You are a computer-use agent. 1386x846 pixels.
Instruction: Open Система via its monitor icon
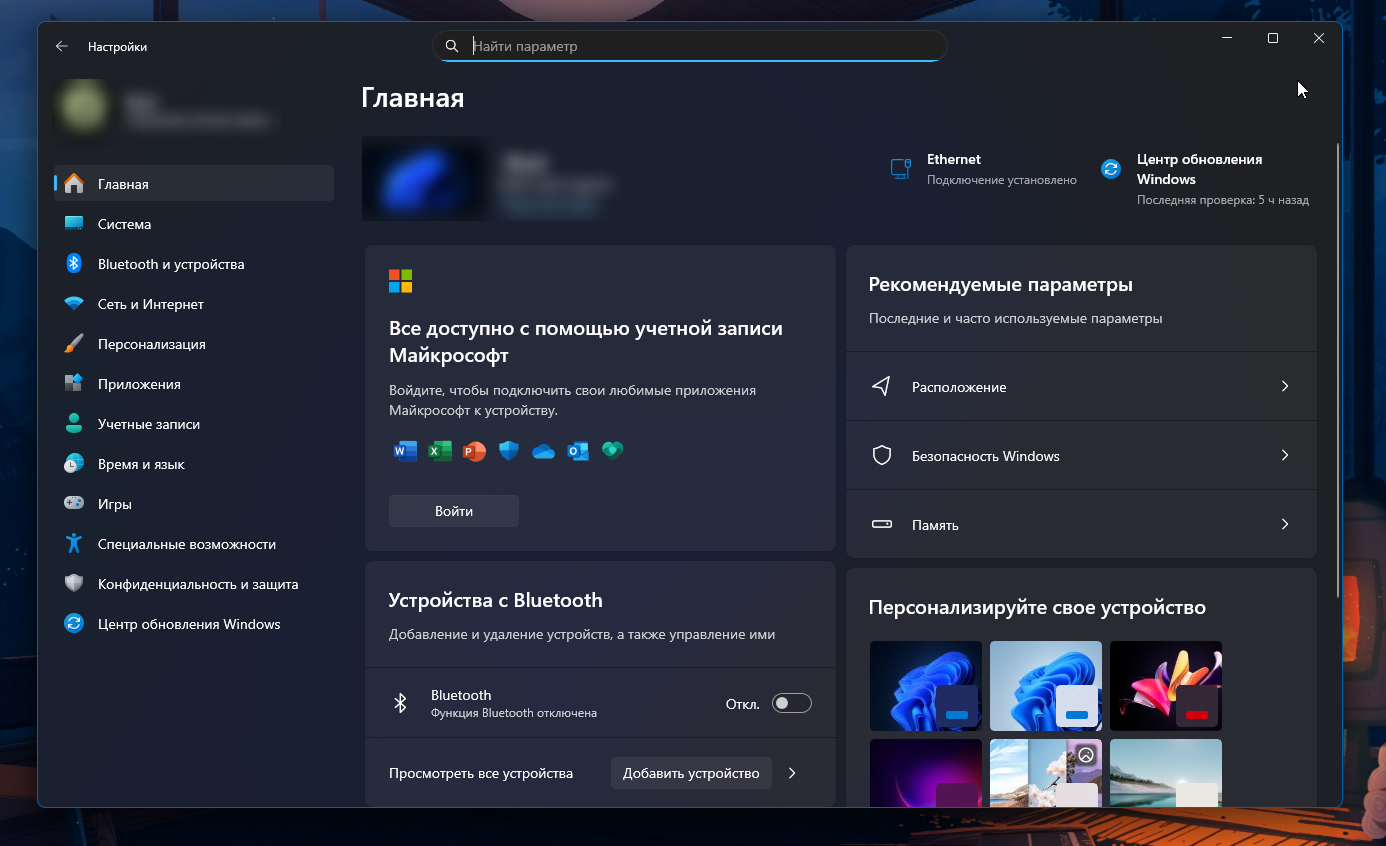(x=74, y=224)
